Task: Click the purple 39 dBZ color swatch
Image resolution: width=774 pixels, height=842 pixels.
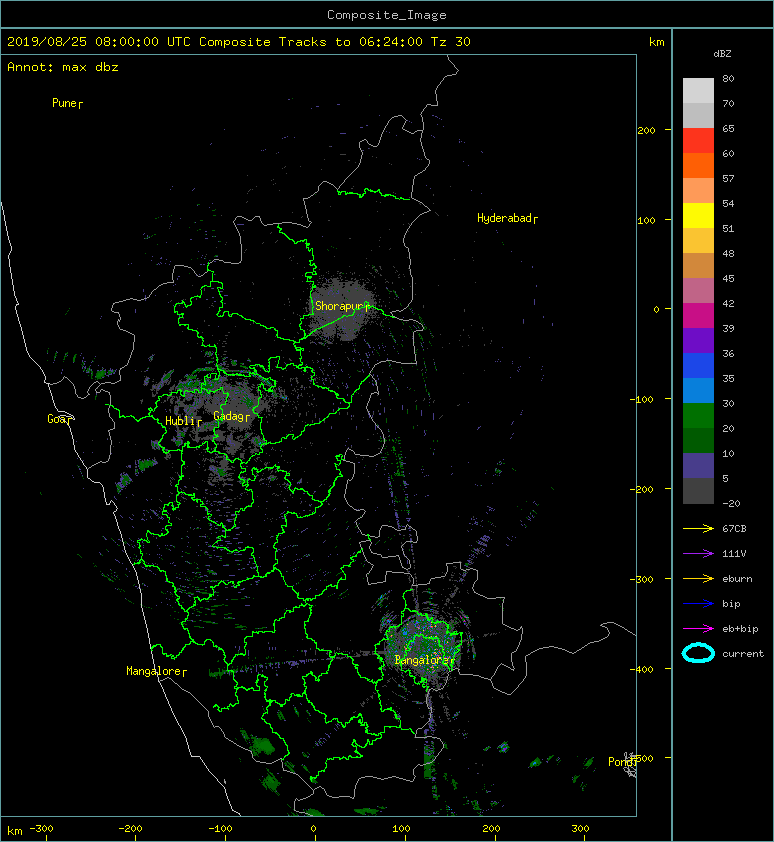Action: (698, 340)
